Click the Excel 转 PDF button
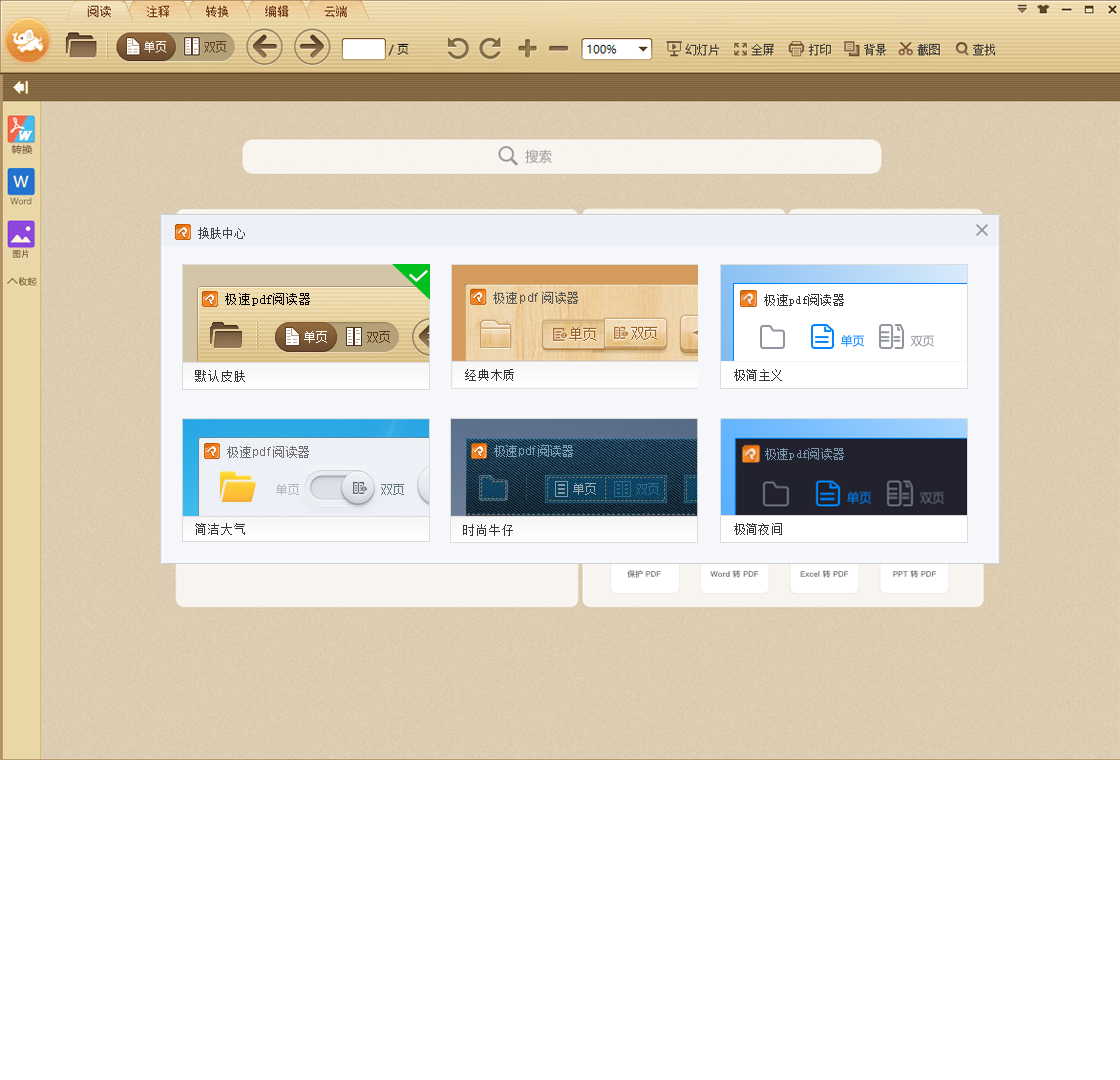The image size is (1120, 1080). [x=824, y=577]
